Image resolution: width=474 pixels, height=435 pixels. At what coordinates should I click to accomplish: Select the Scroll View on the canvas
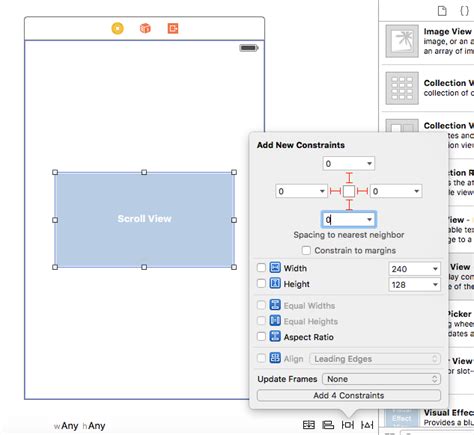click(x=144, y=220)
